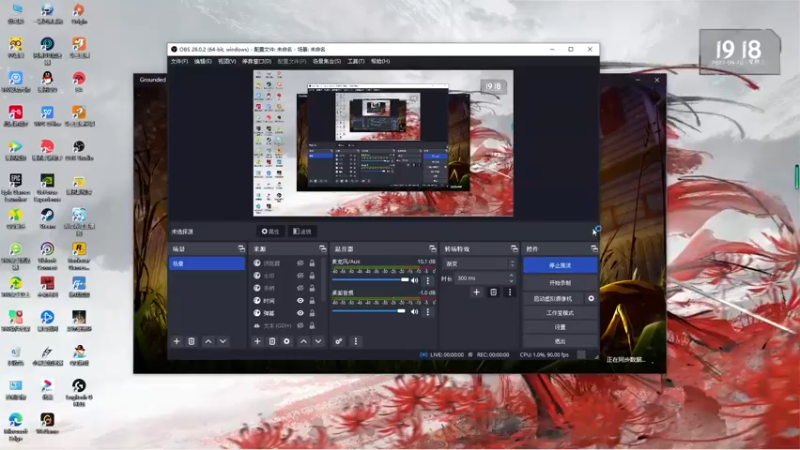Toggle the 工作室模式 studio mode button
Image resolution: width=800 pixels, height=450 pixels.
click(560, 313)
